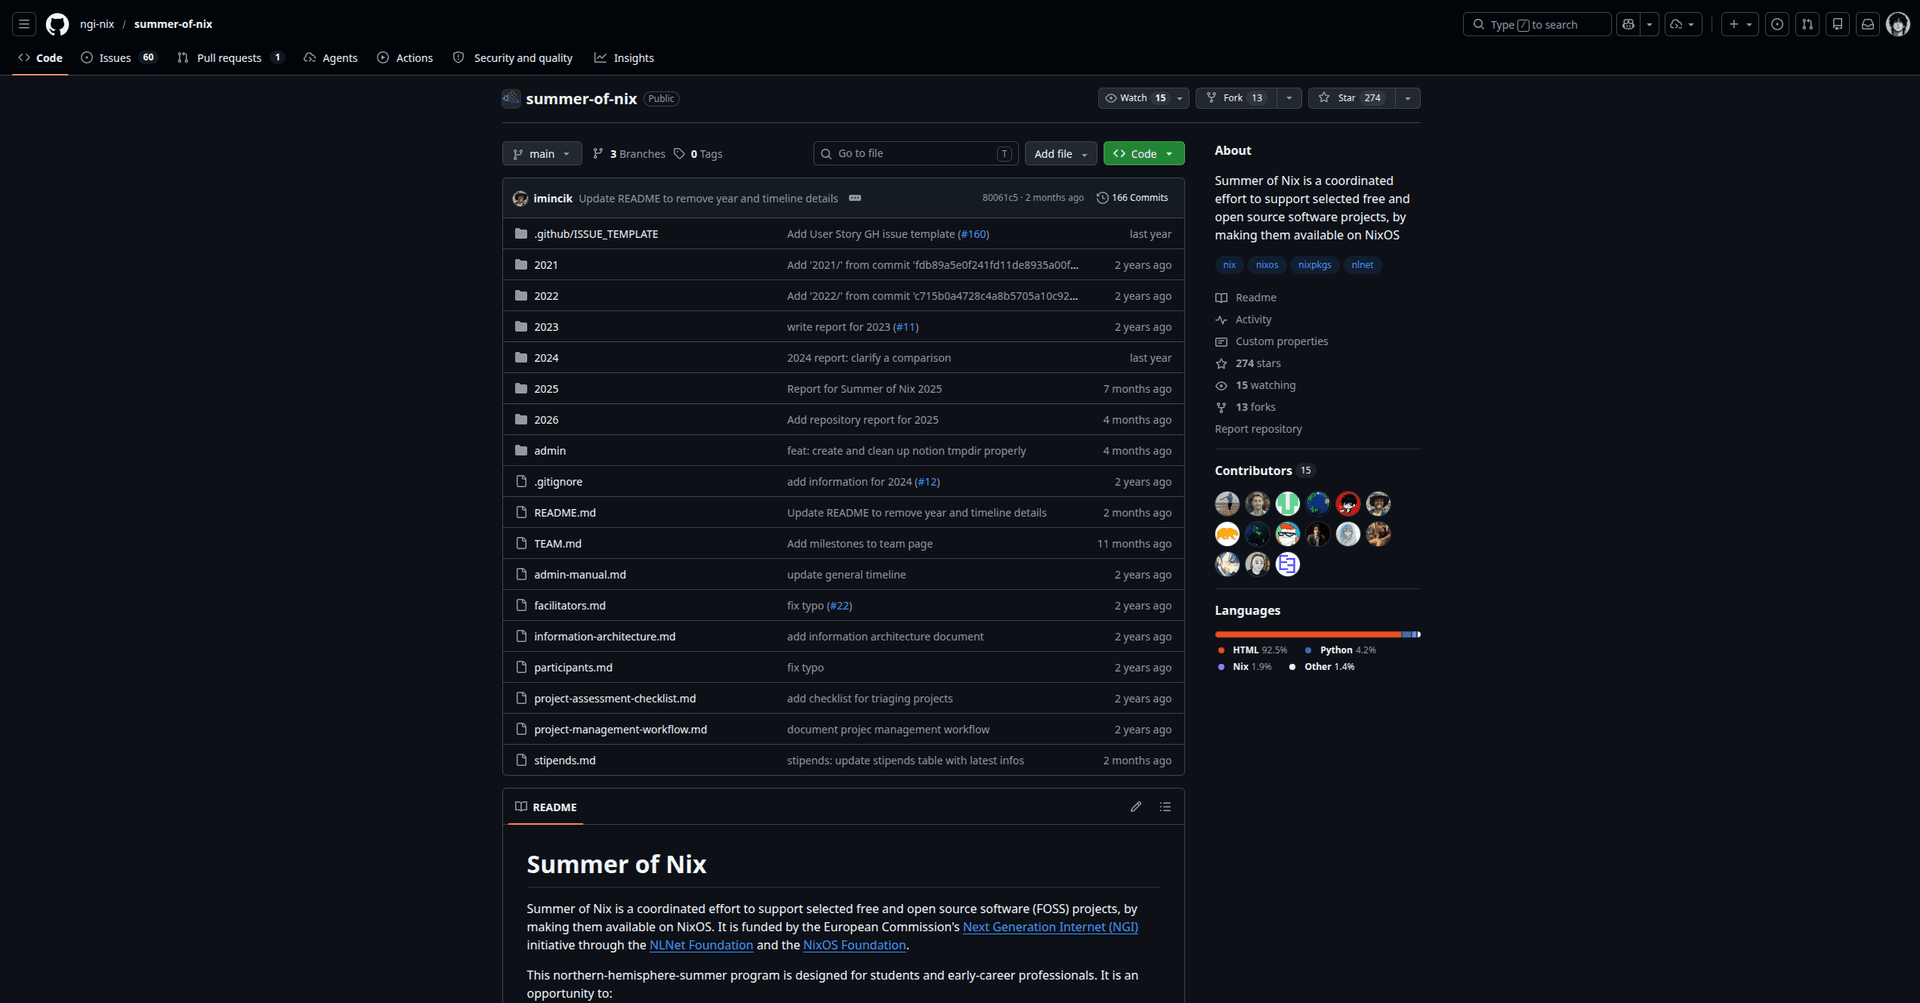
Task: Open the pull requests icon in top header
Action: tap(1807, 24)
